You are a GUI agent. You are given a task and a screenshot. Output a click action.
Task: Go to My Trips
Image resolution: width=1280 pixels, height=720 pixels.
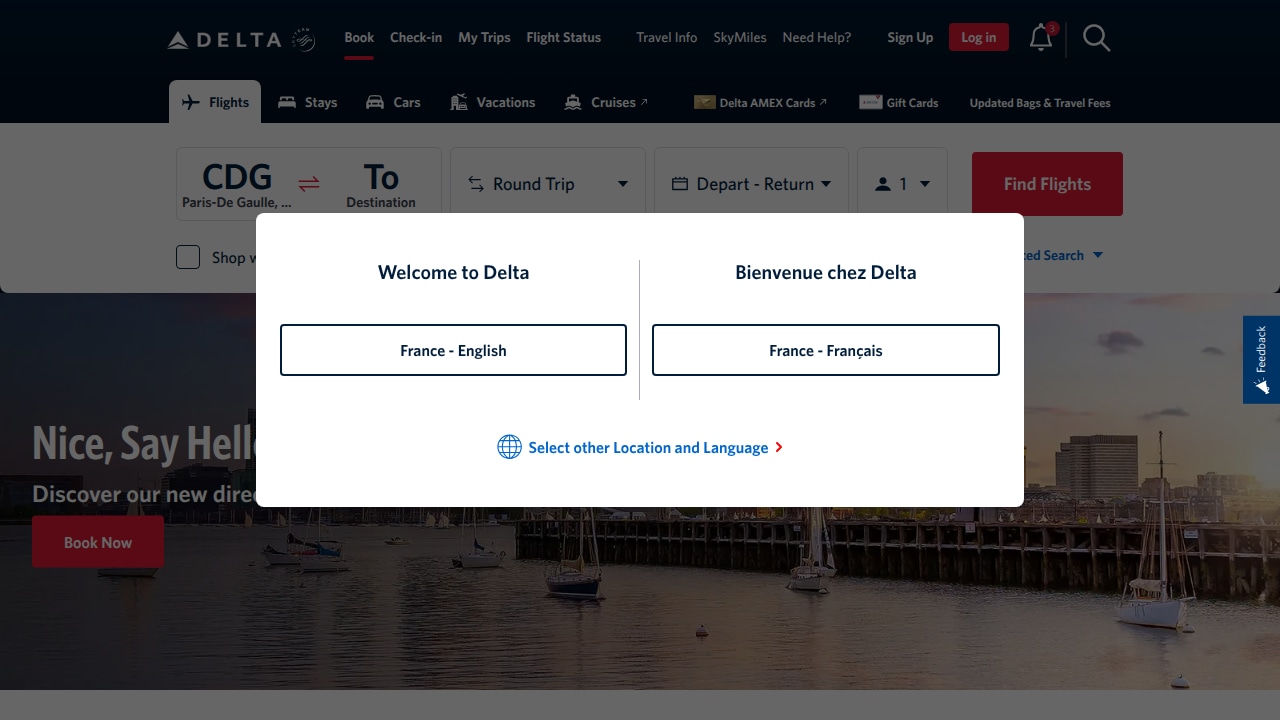tap(484, 38)
